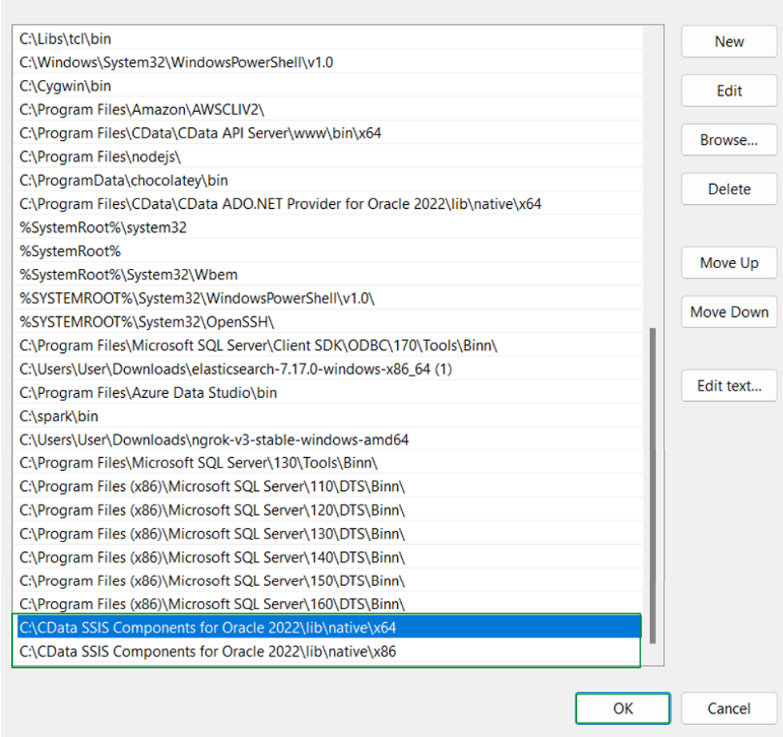The height and width of the screenshot is (737, 783).
Task: Select CData API Server www\bin\x64 path
Action: [x=328, y=133]
